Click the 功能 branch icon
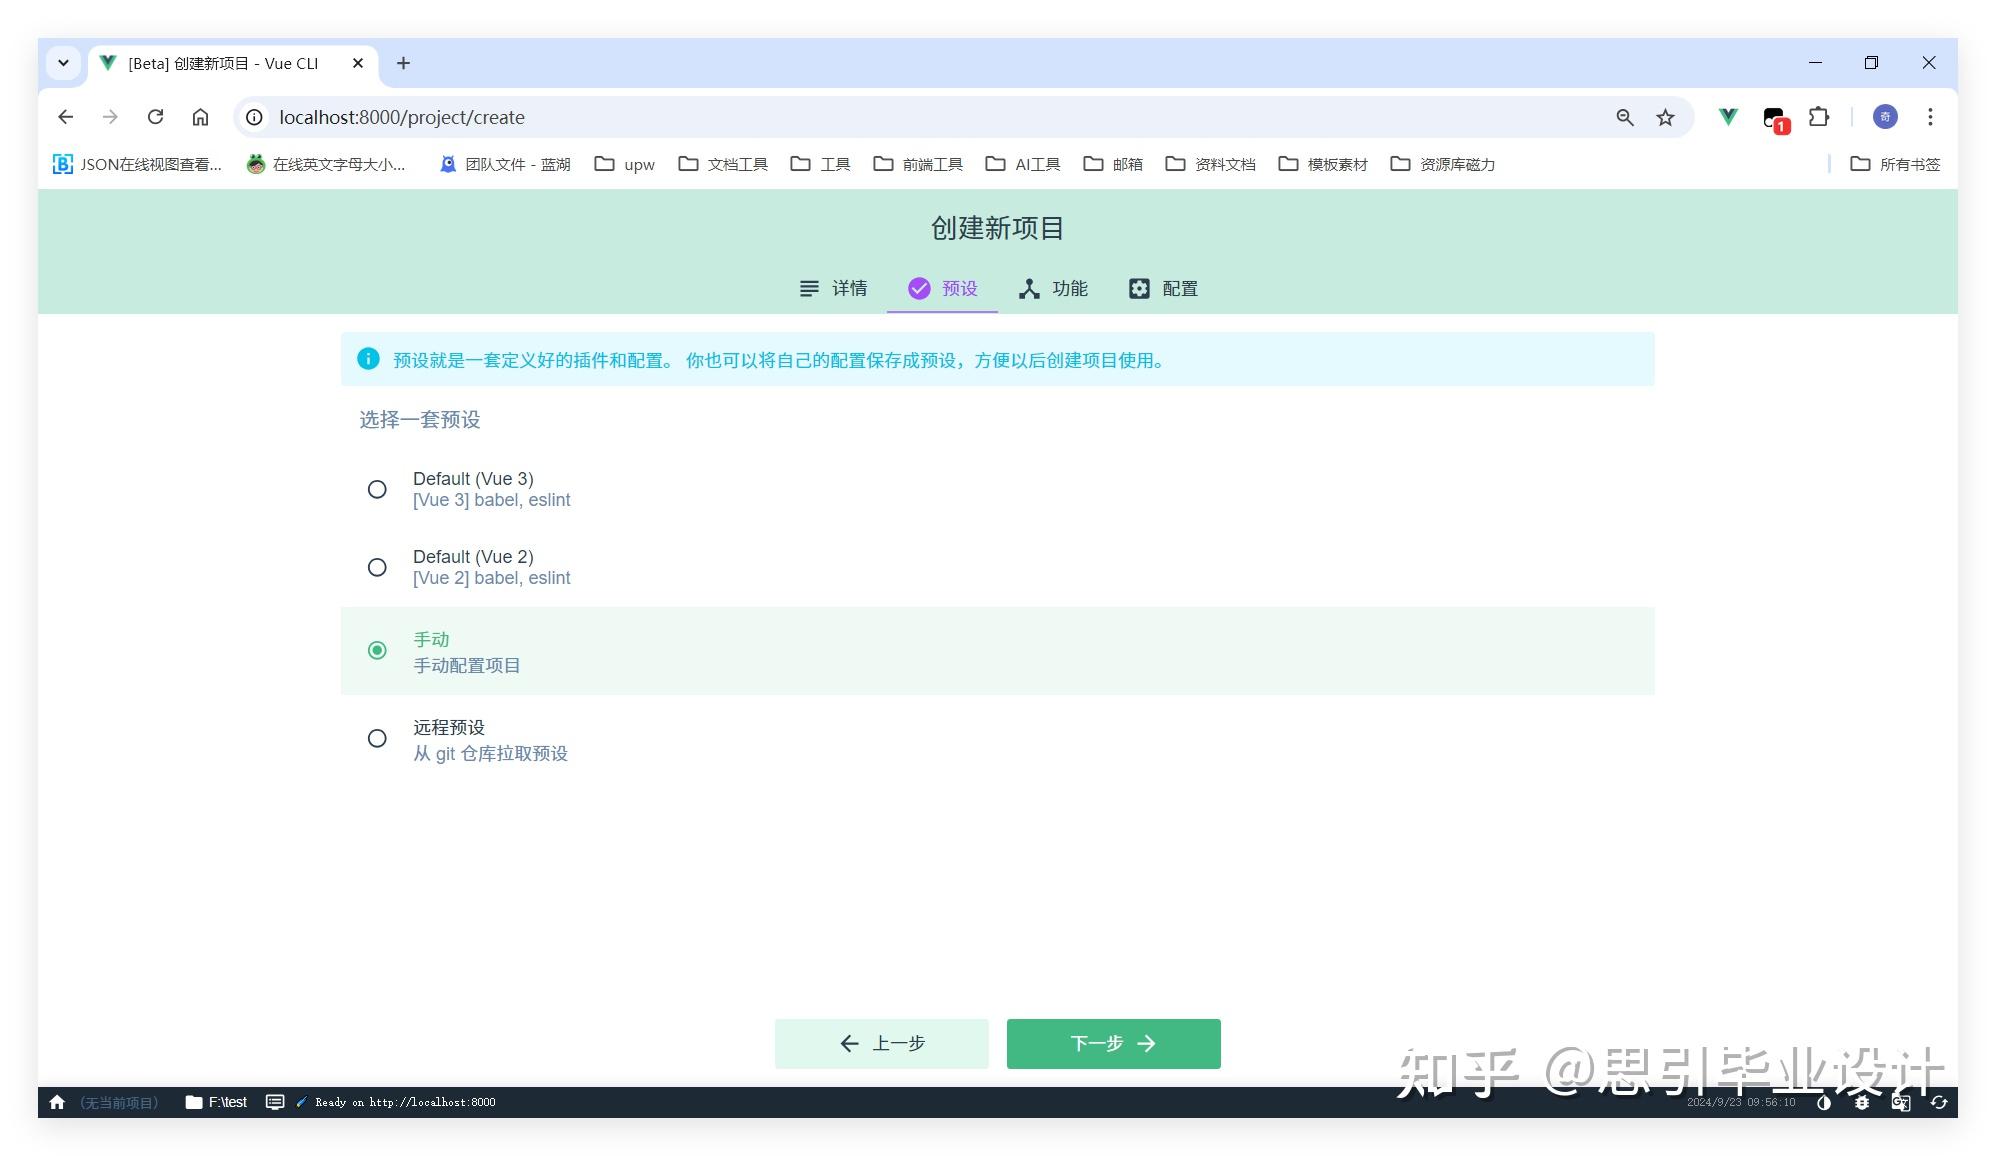This screenshot has height=1156, width=1996. (1029, 288)
